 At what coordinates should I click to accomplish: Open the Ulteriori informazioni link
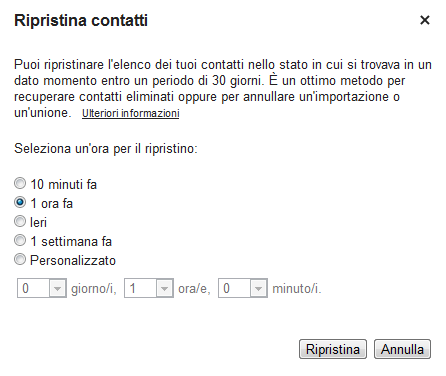(131, 113)
